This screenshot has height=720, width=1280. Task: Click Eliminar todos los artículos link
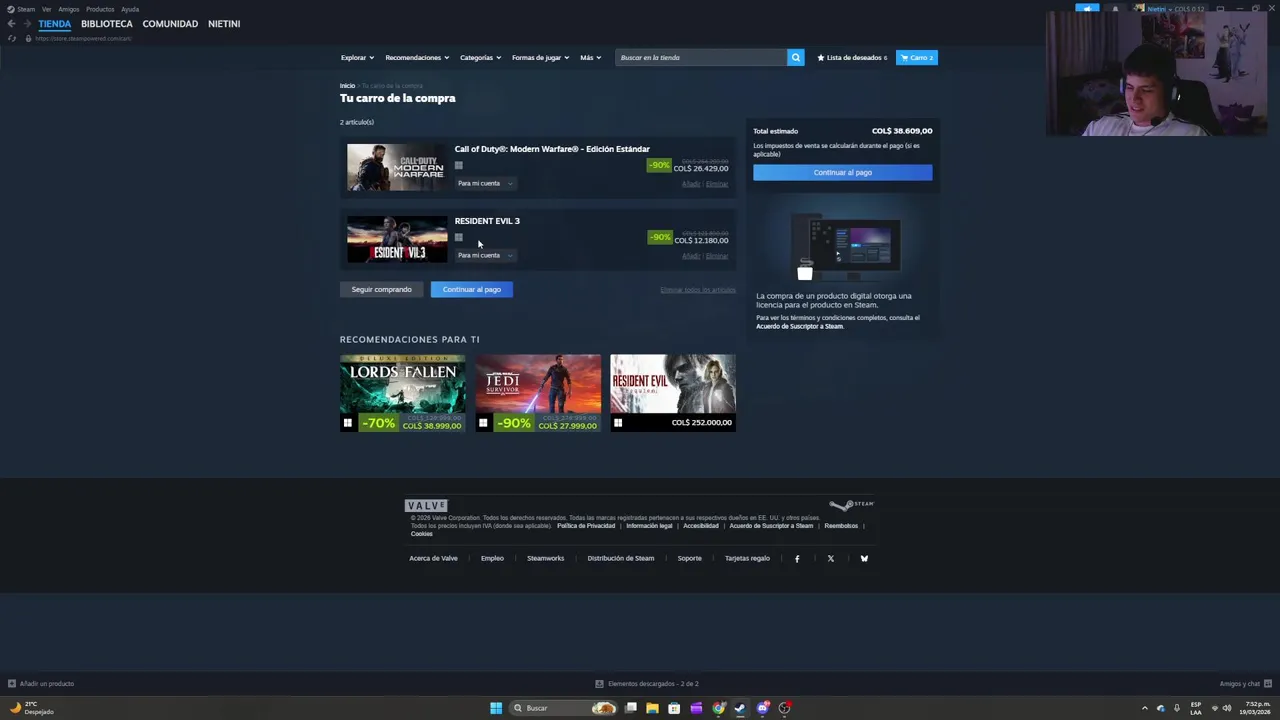(x=698, y=290)
